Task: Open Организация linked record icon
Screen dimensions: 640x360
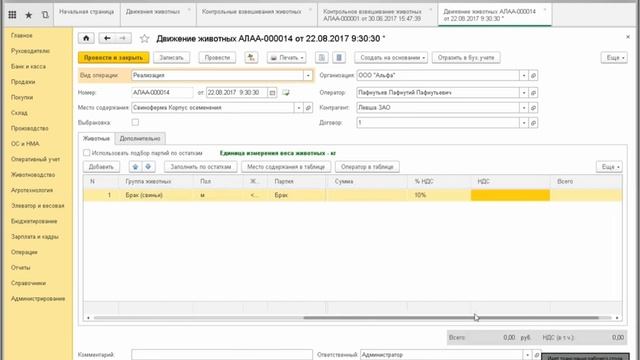Action: tap(533, 76)
